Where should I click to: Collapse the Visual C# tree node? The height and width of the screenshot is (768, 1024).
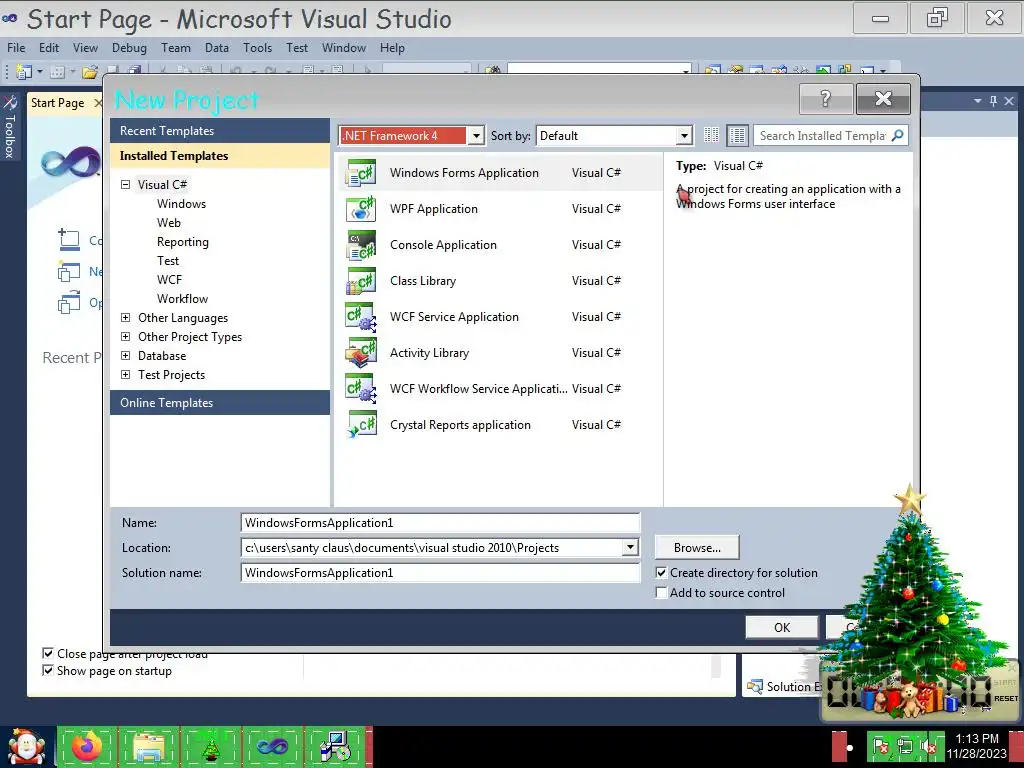coord(125,185)
